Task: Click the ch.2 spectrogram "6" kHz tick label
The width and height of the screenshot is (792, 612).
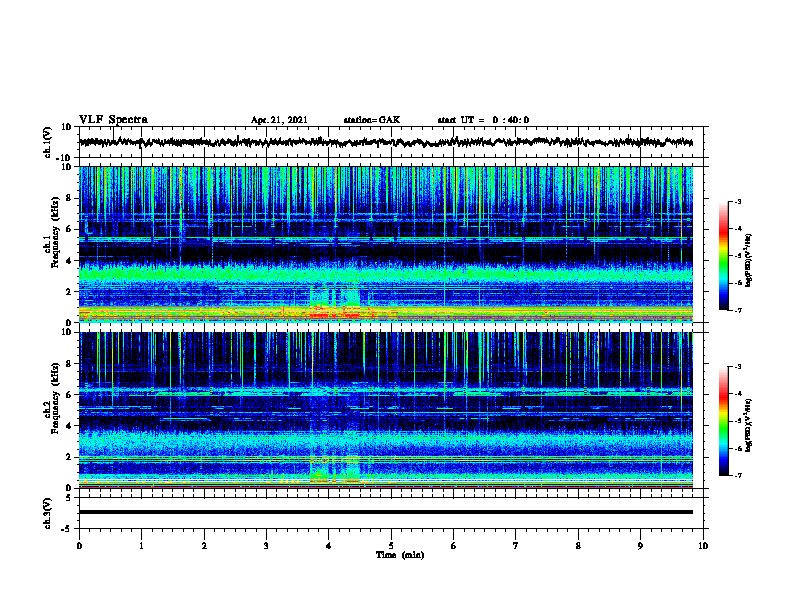Action: [x=69, y=395]
